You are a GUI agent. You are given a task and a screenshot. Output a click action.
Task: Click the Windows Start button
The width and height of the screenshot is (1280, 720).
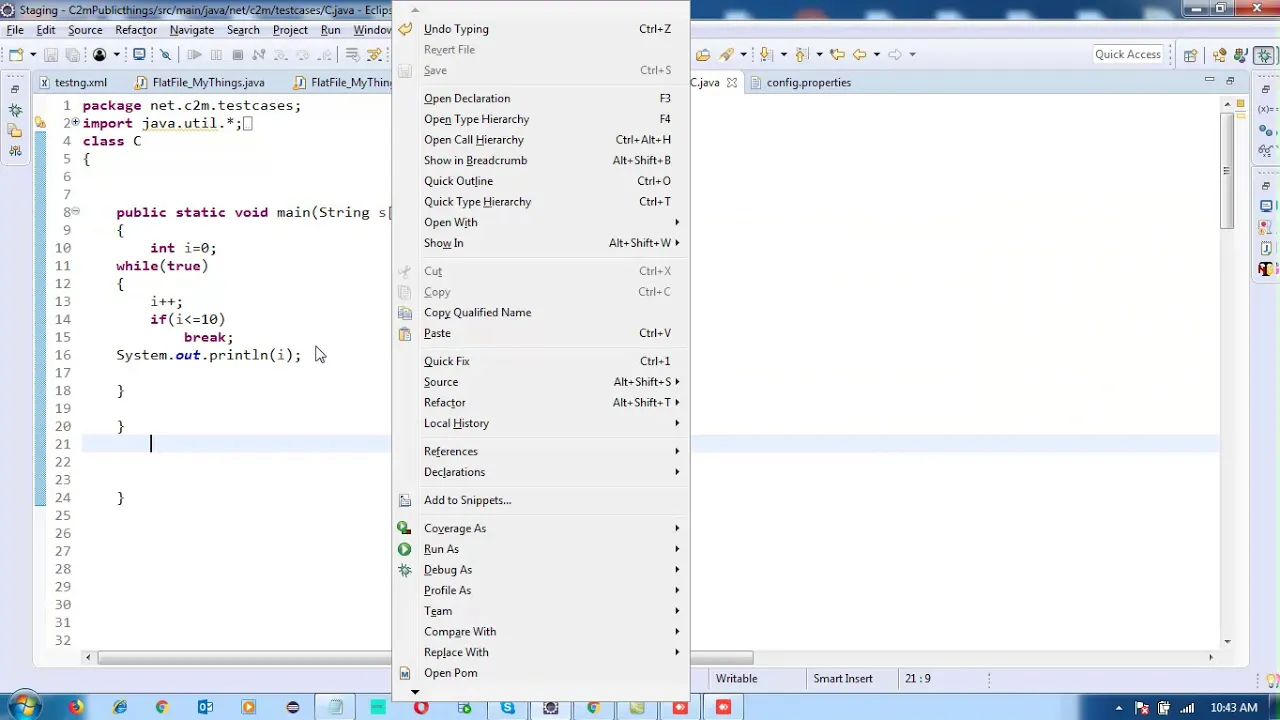(23, 707)
